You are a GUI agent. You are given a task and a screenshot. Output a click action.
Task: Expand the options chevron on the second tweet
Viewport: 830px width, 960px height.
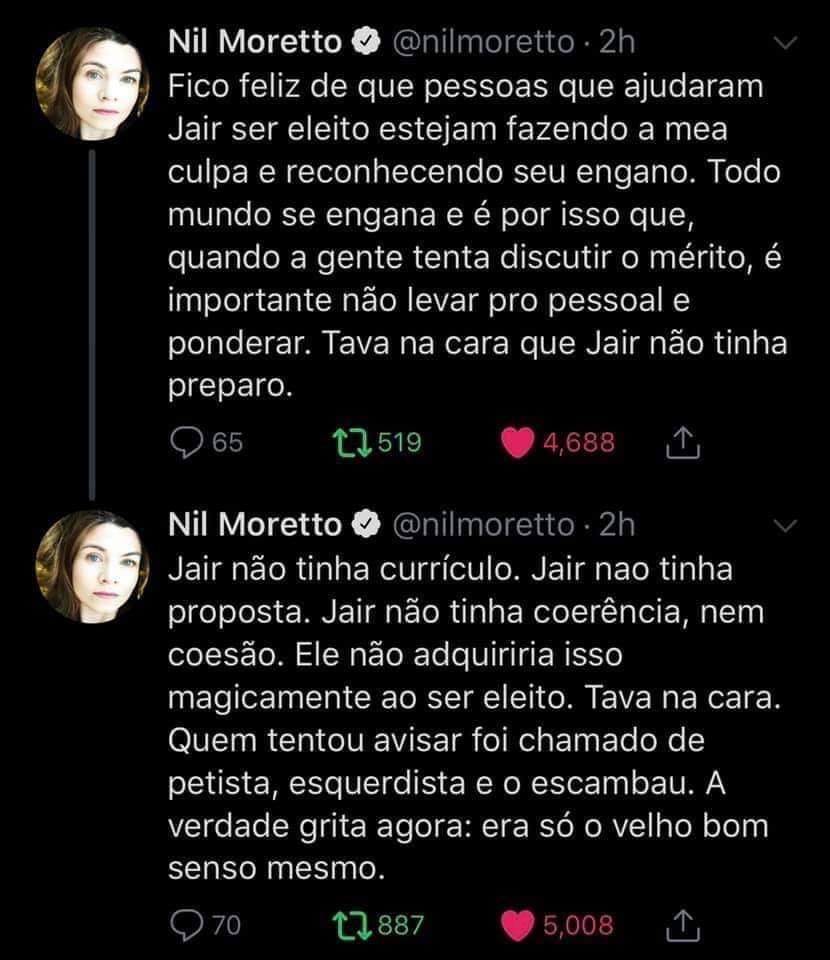pos(785,524)
